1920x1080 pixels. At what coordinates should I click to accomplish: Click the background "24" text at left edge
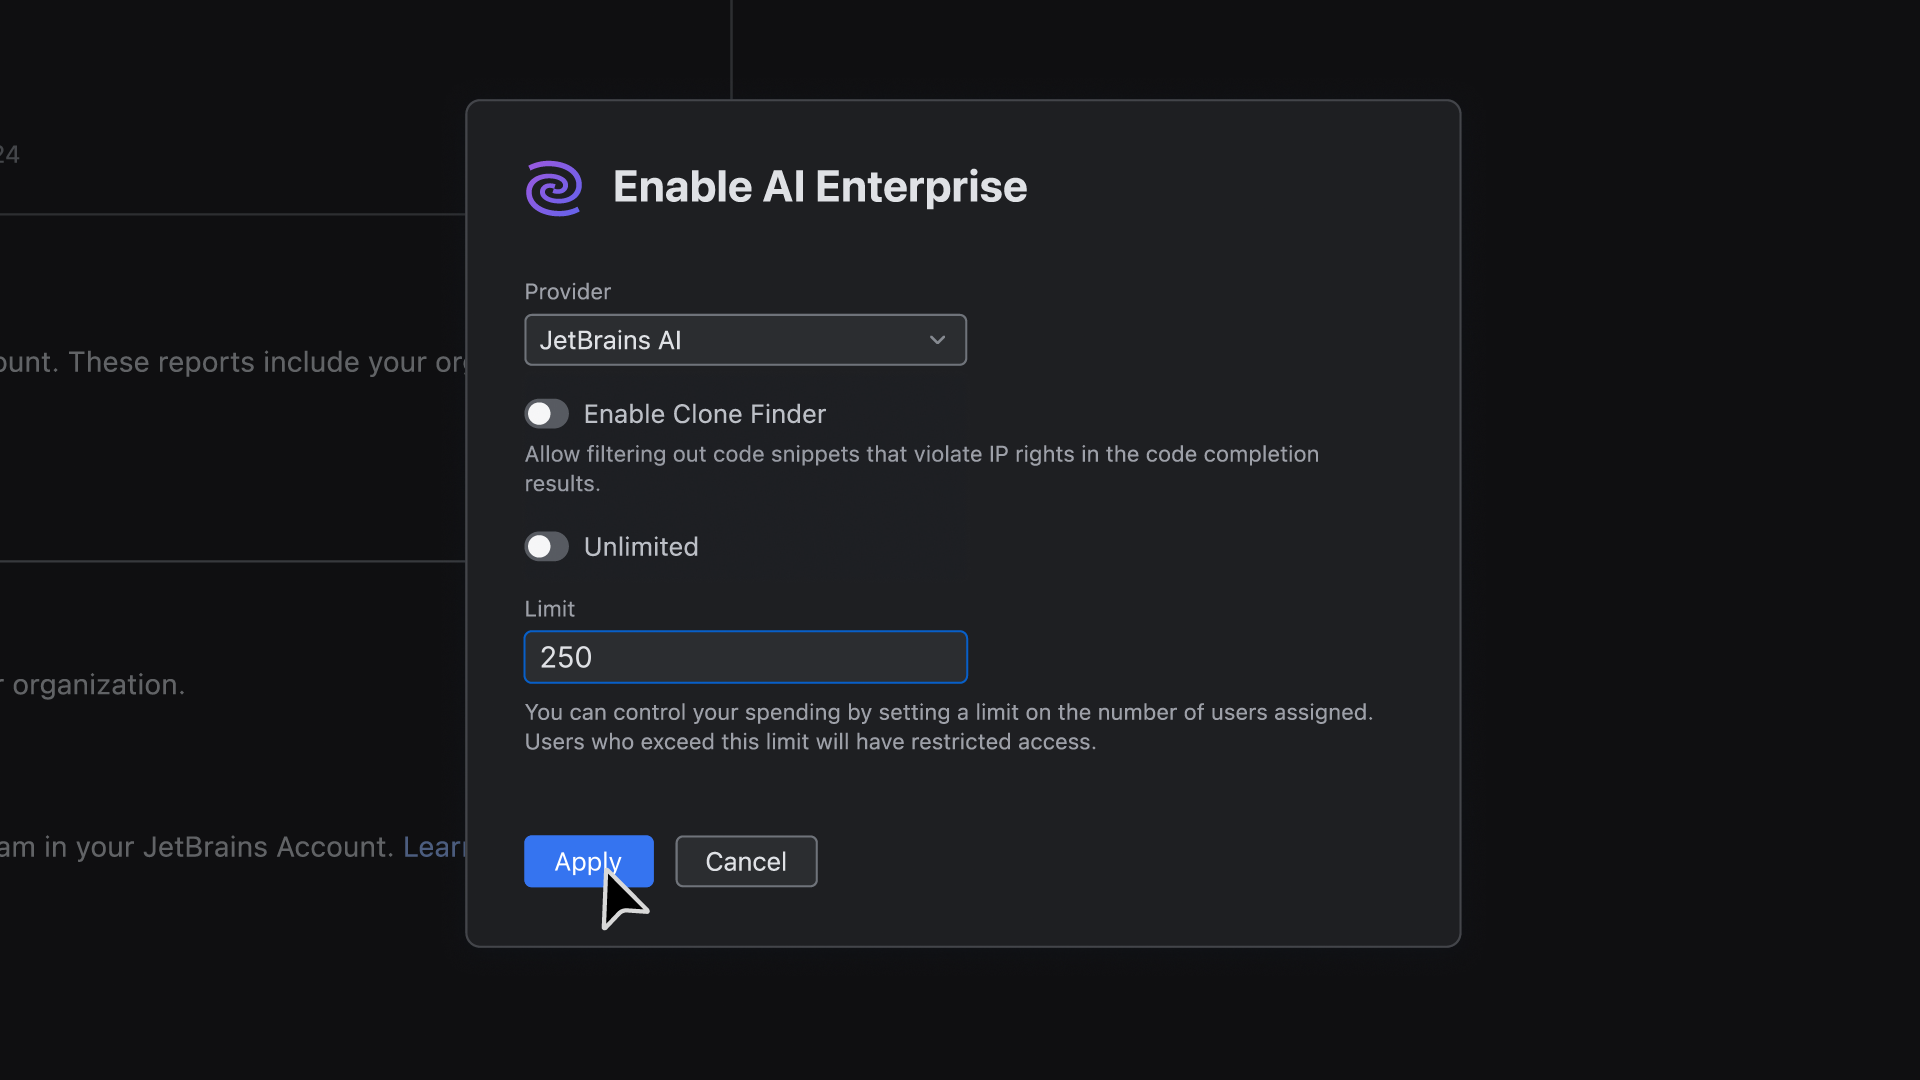pyautogui.click(x=9, y=155)
